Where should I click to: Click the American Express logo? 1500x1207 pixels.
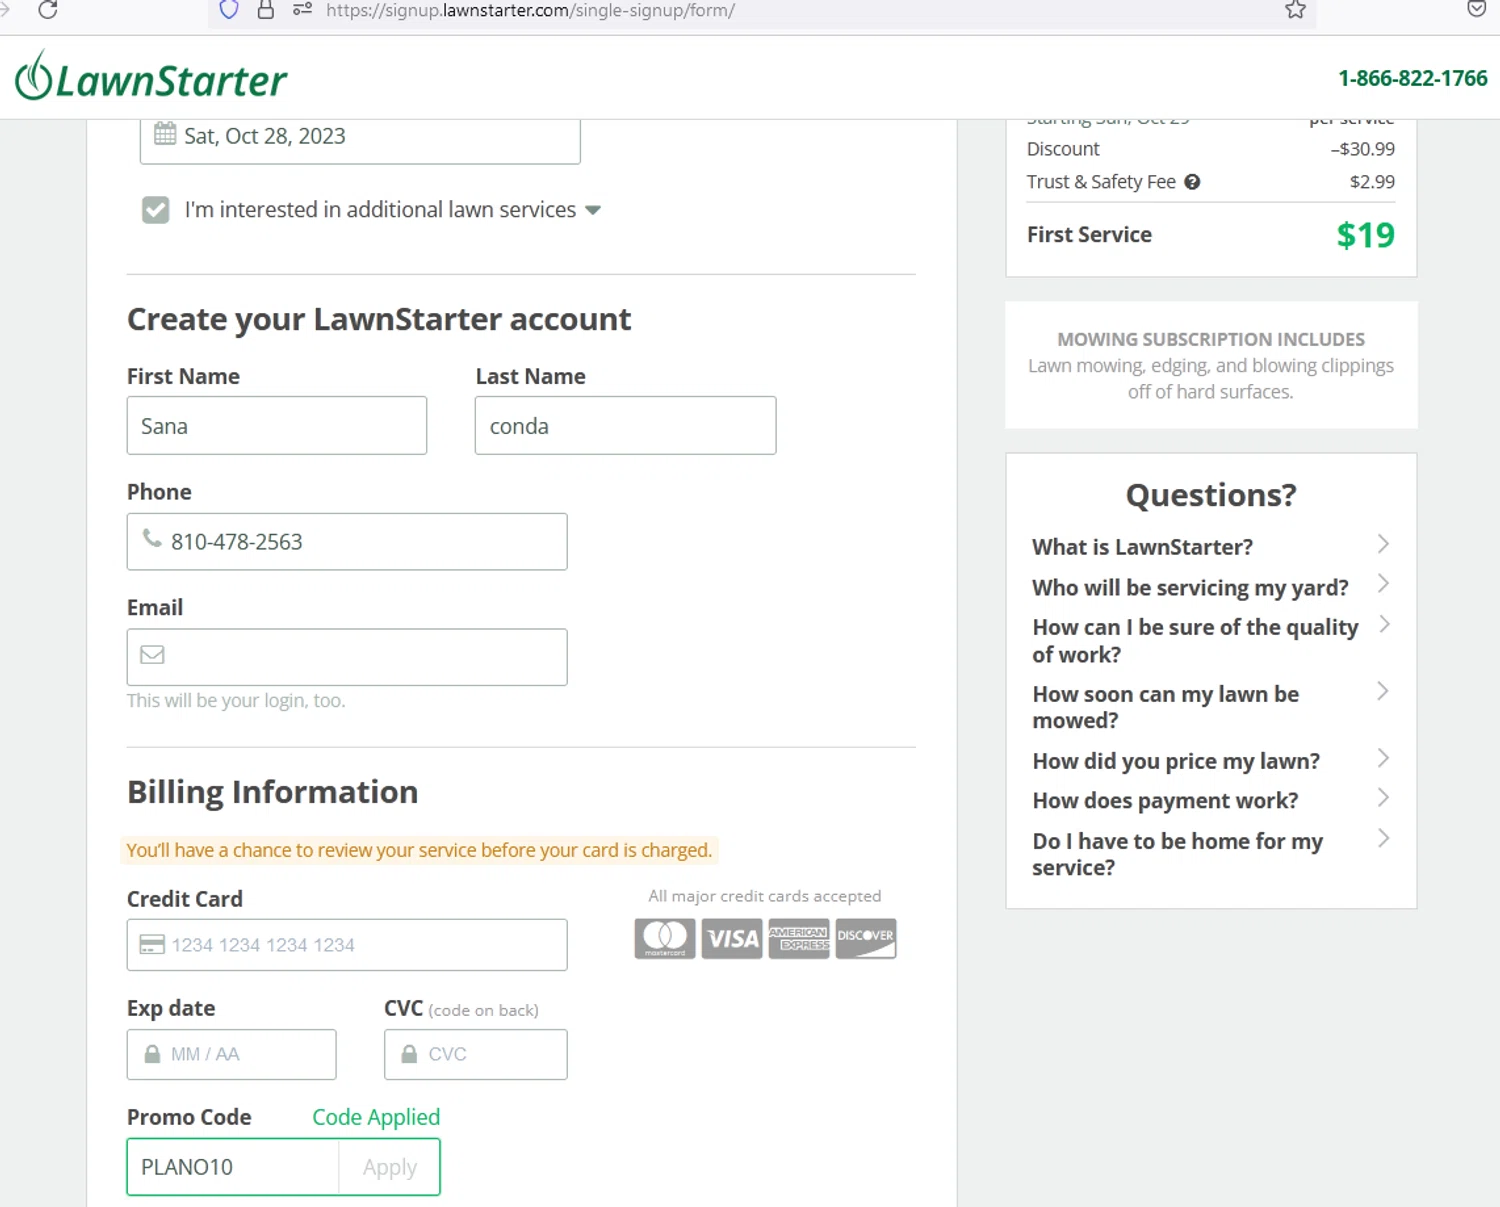tap(799, 939)
